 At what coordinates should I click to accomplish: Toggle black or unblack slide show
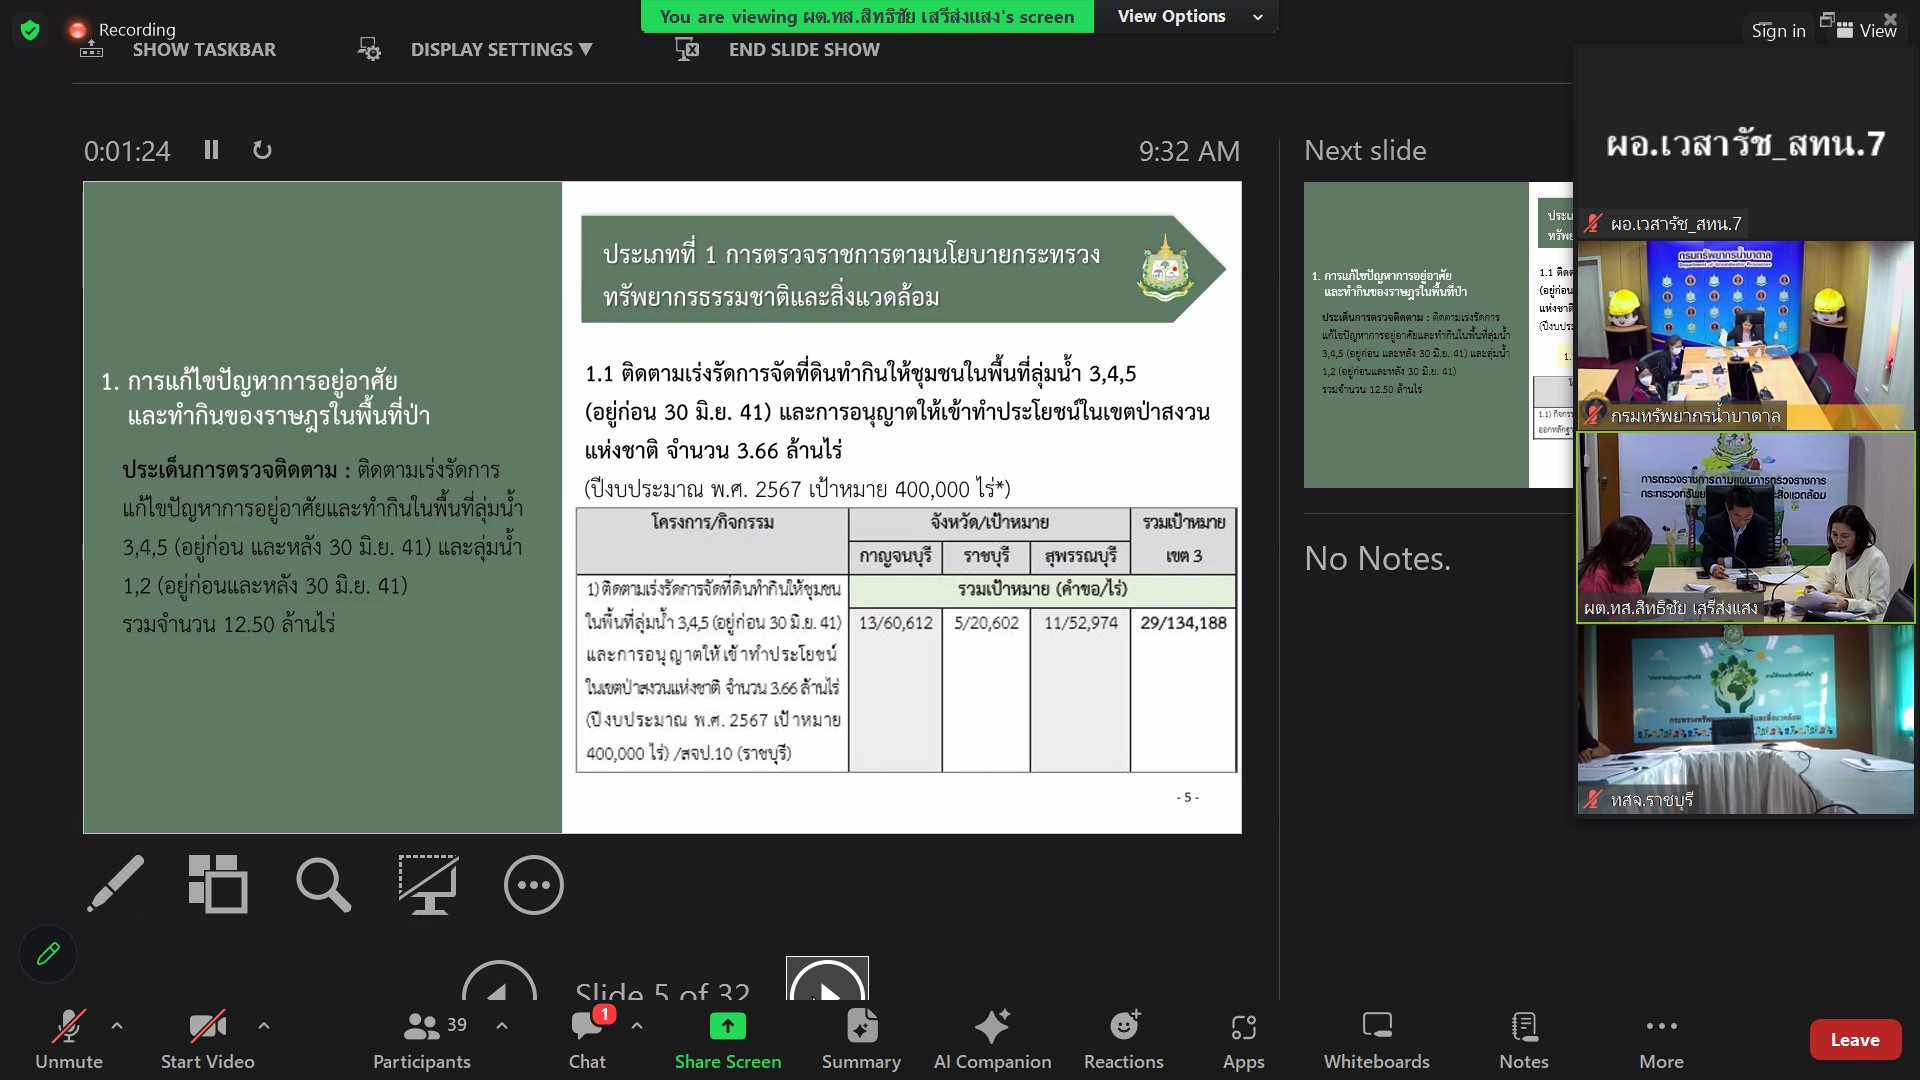428,884
